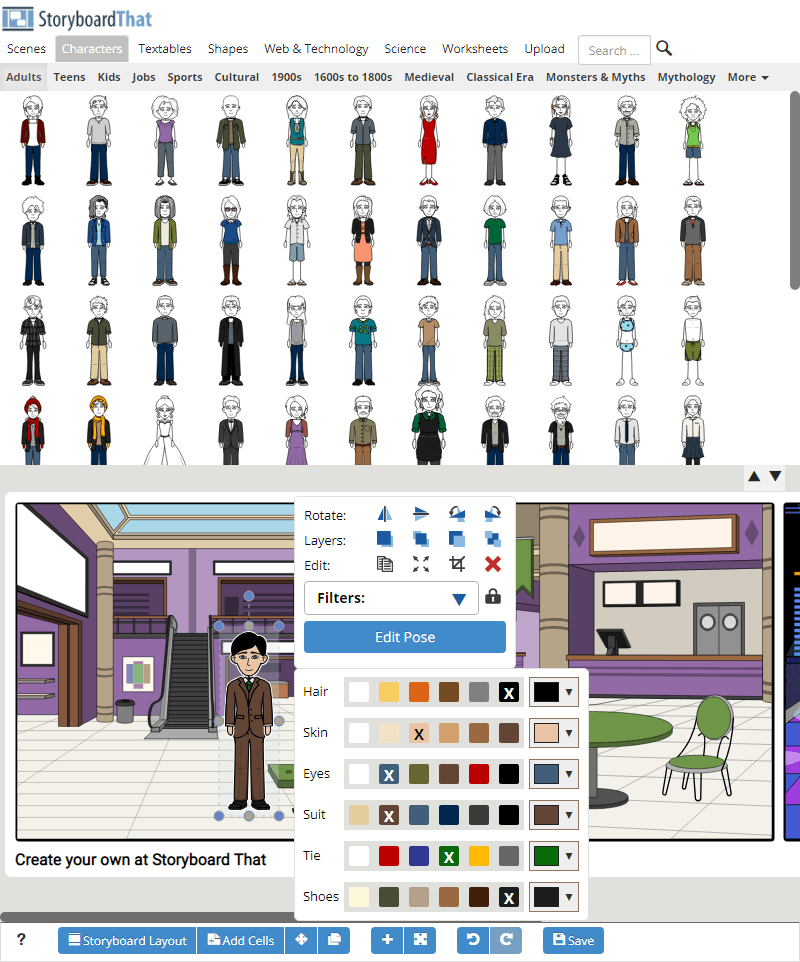
Task: Toggle the lock icon beside Filters
Action: point(492,598)
